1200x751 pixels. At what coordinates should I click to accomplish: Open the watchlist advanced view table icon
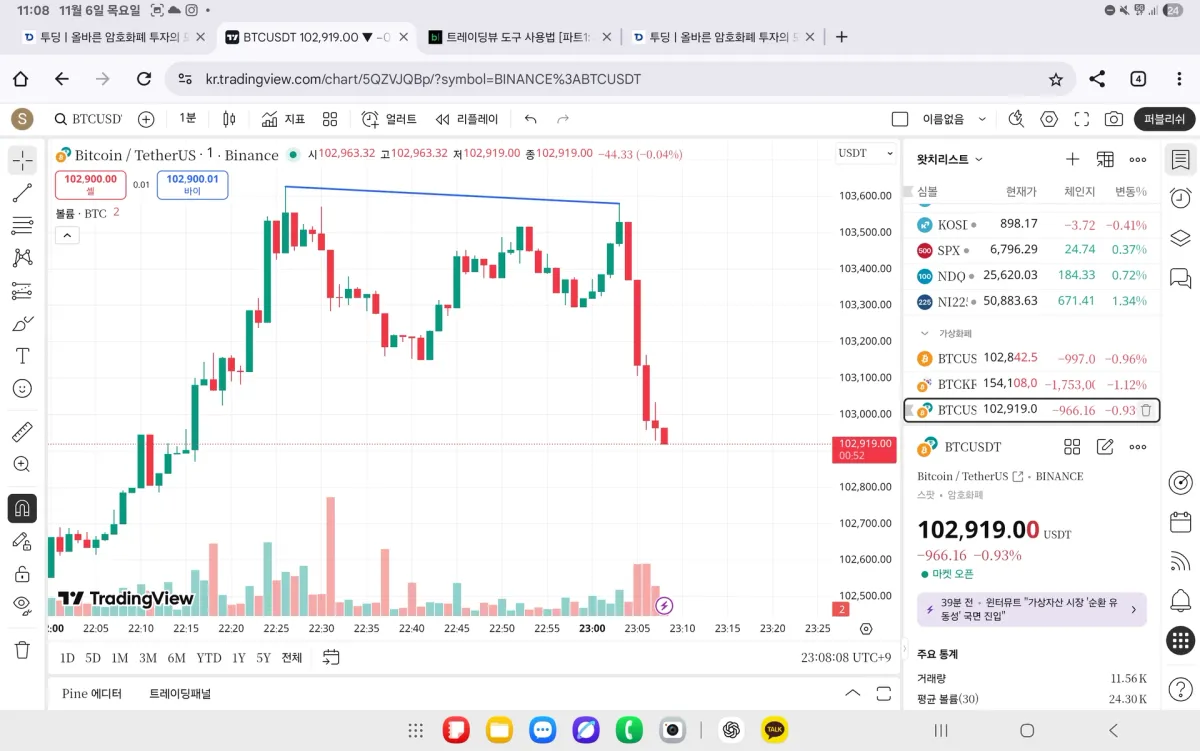(x=1105, y=159)
